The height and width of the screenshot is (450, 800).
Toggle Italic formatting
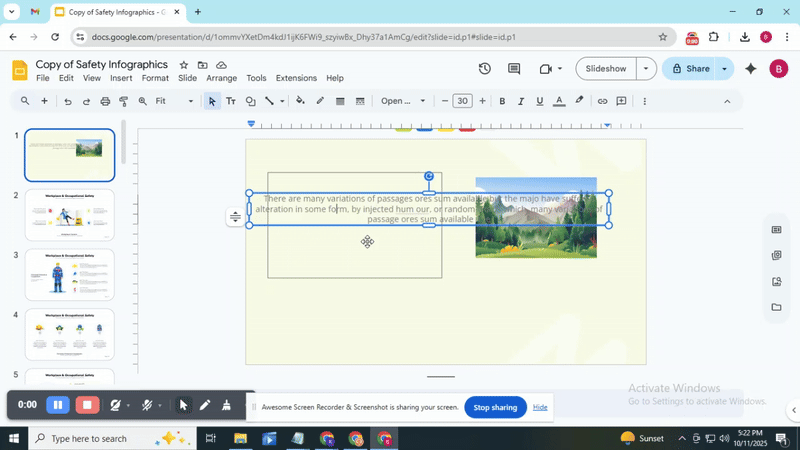point(521,101)
